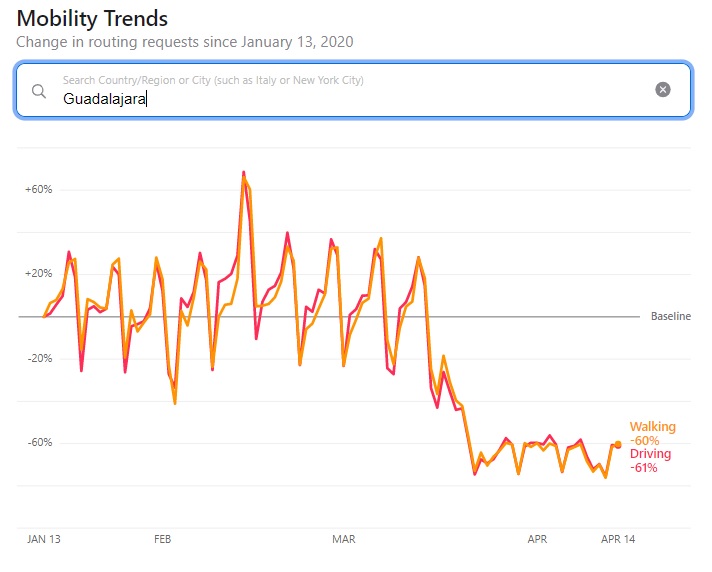Click the -20% y-axis label
Image resolution: width=712 pixels, height=572 pixels.
point(39,359)
